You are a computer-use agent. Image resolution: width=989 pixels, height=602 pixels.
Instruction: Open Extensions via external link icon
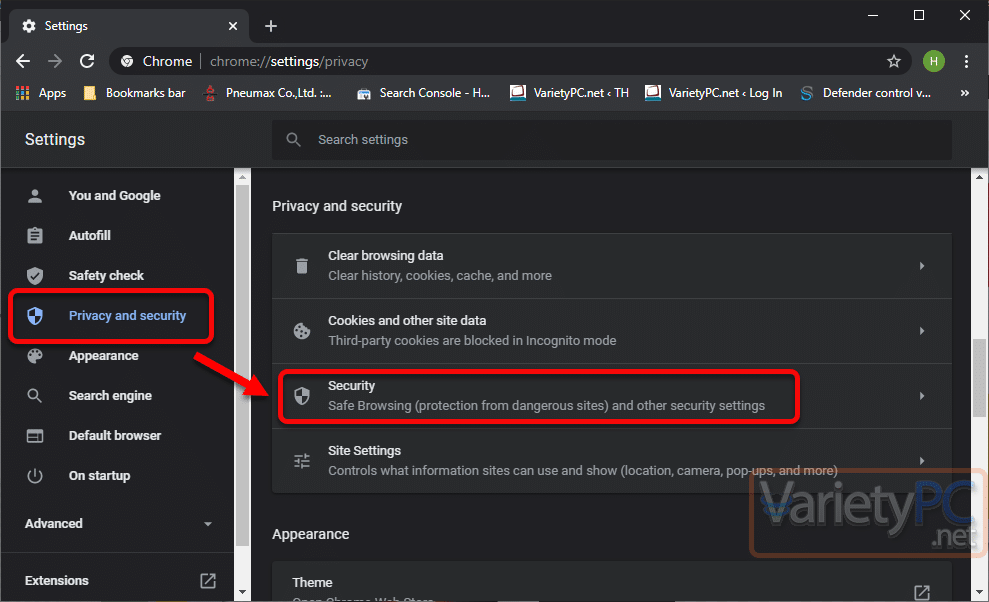(x=208, y=581)
